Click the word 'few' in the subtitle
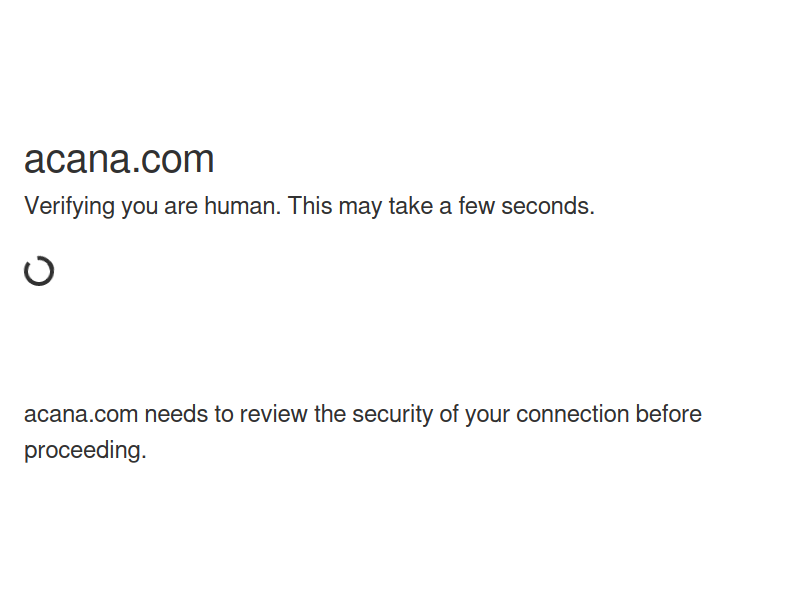800x600 pixels. tap(477, 206)
